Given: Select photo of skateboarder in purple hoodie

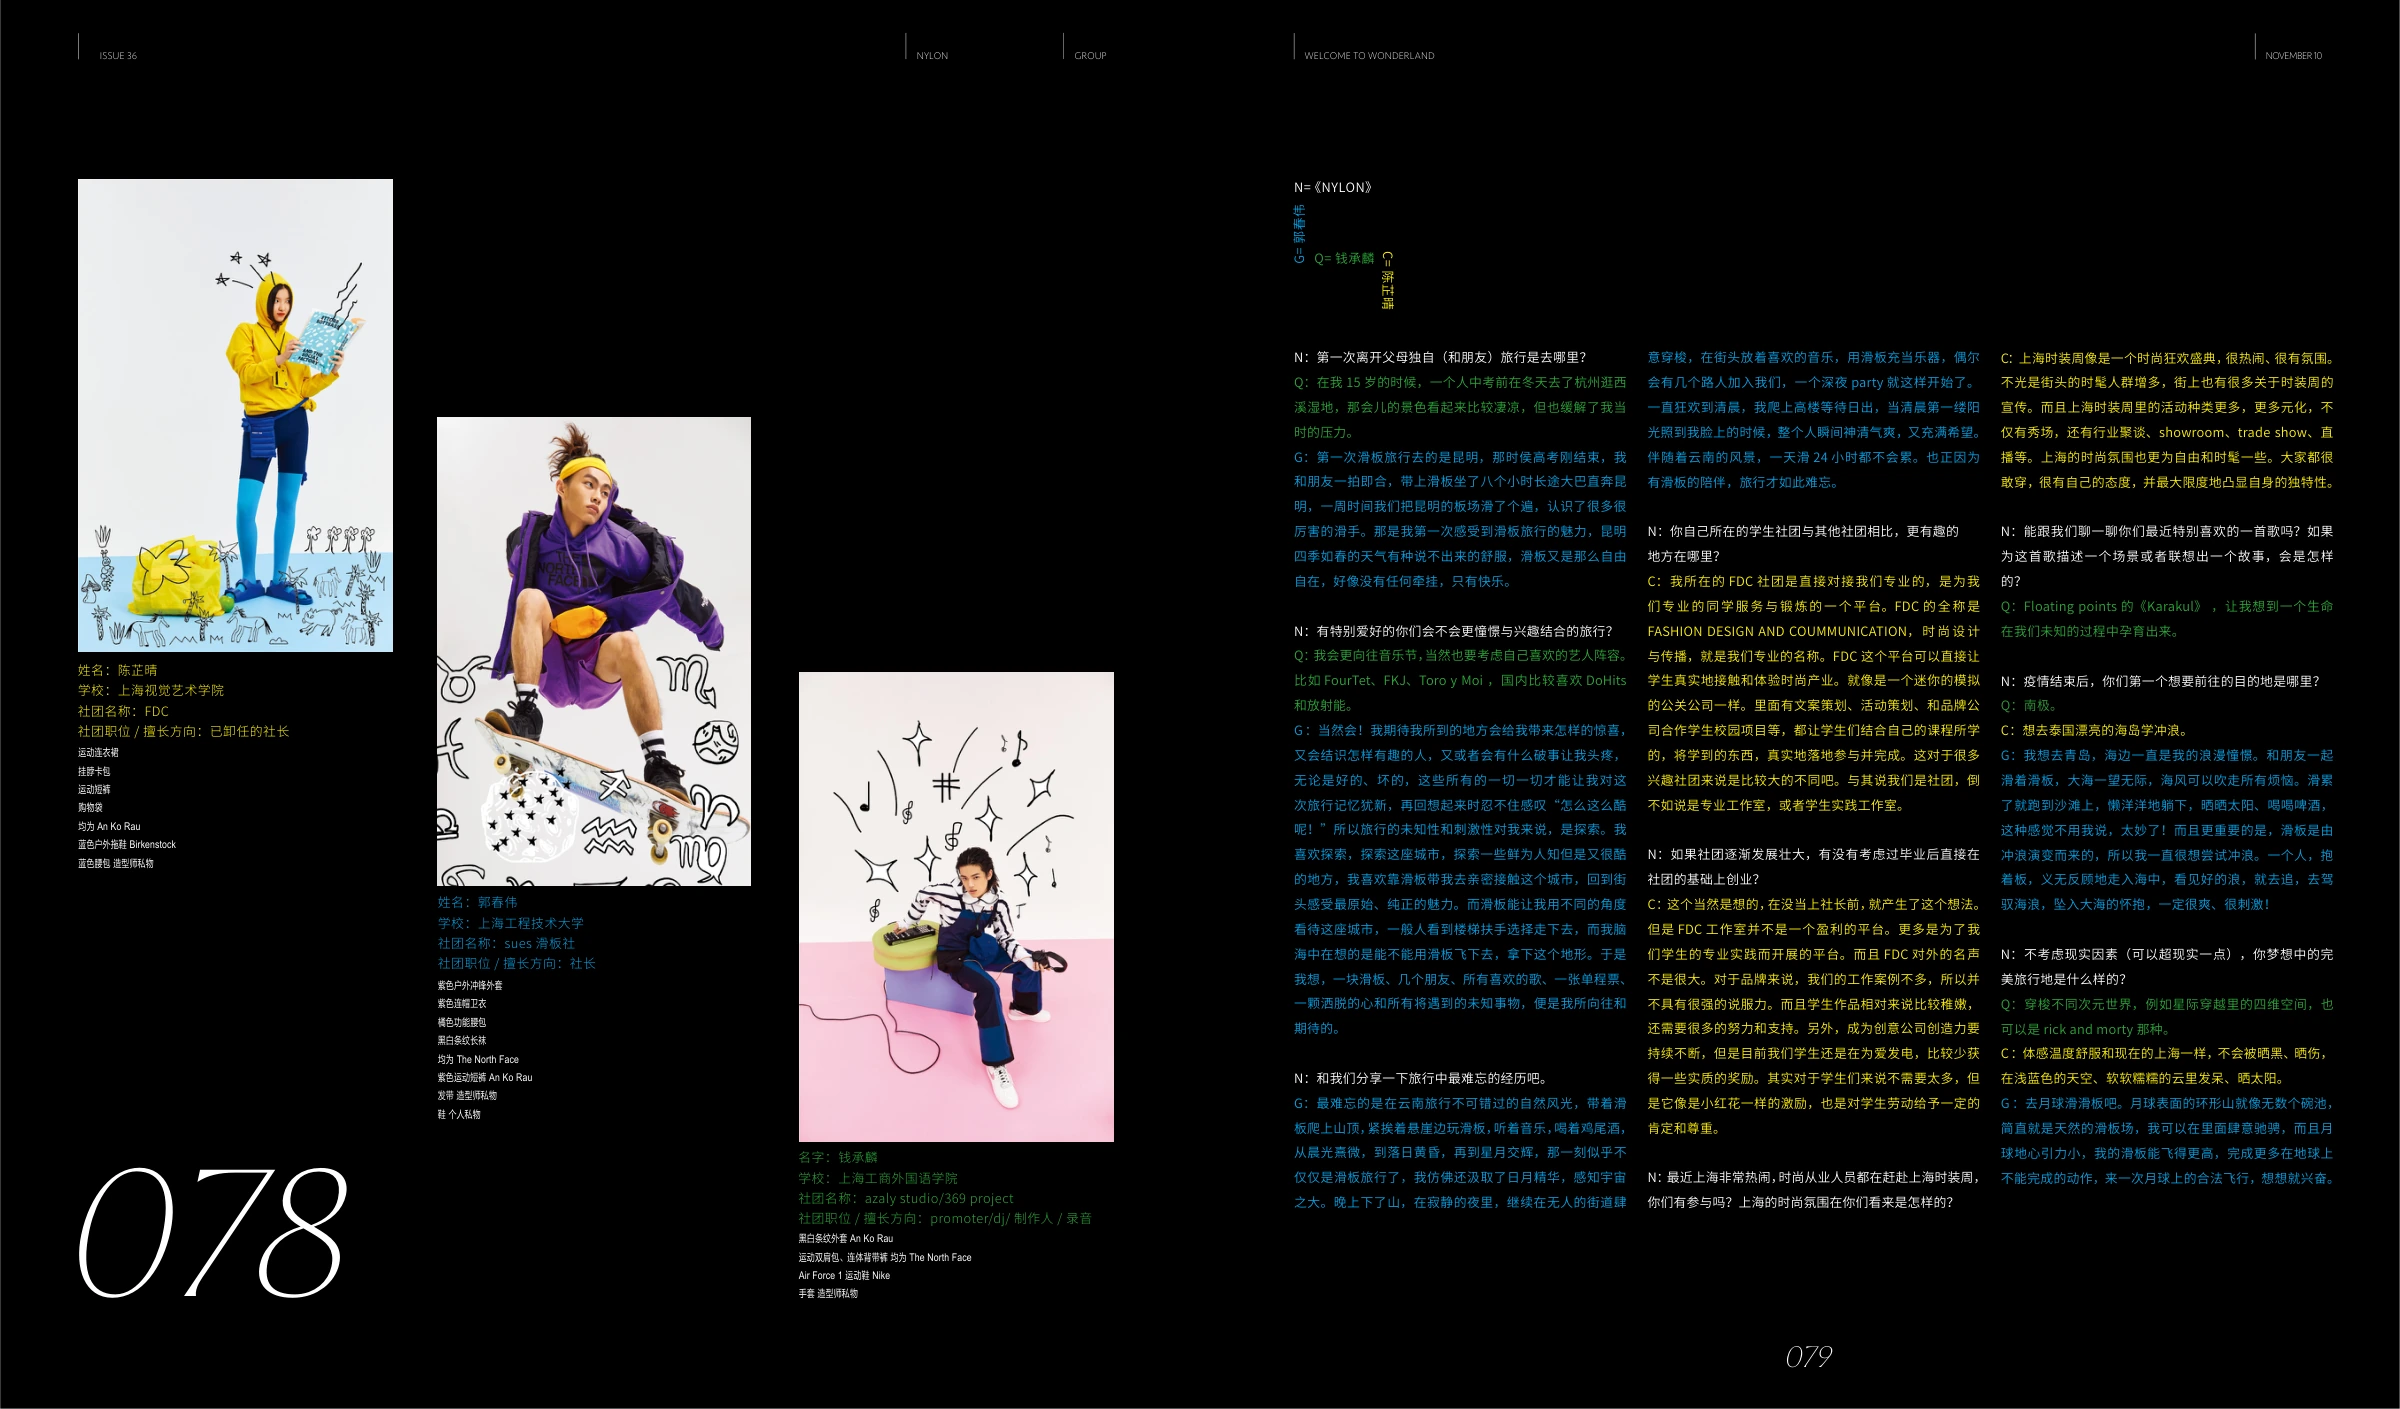Looking at the screenshot, I should point(594,651).
